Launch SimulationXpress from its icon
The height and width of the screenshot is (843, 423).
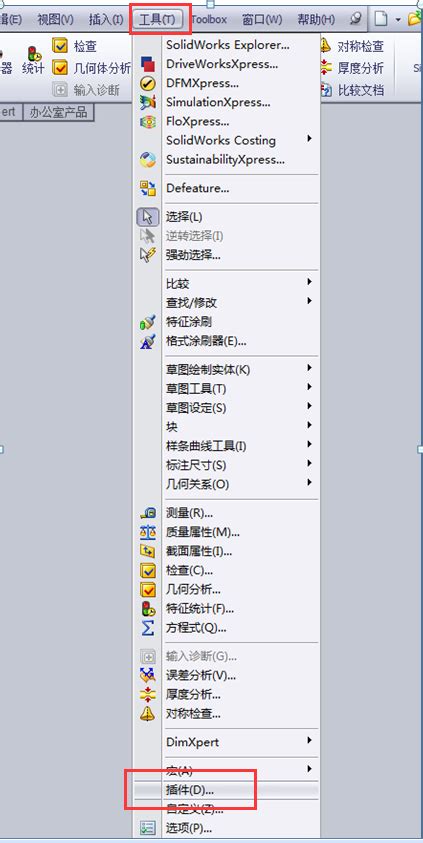point(147,102)
